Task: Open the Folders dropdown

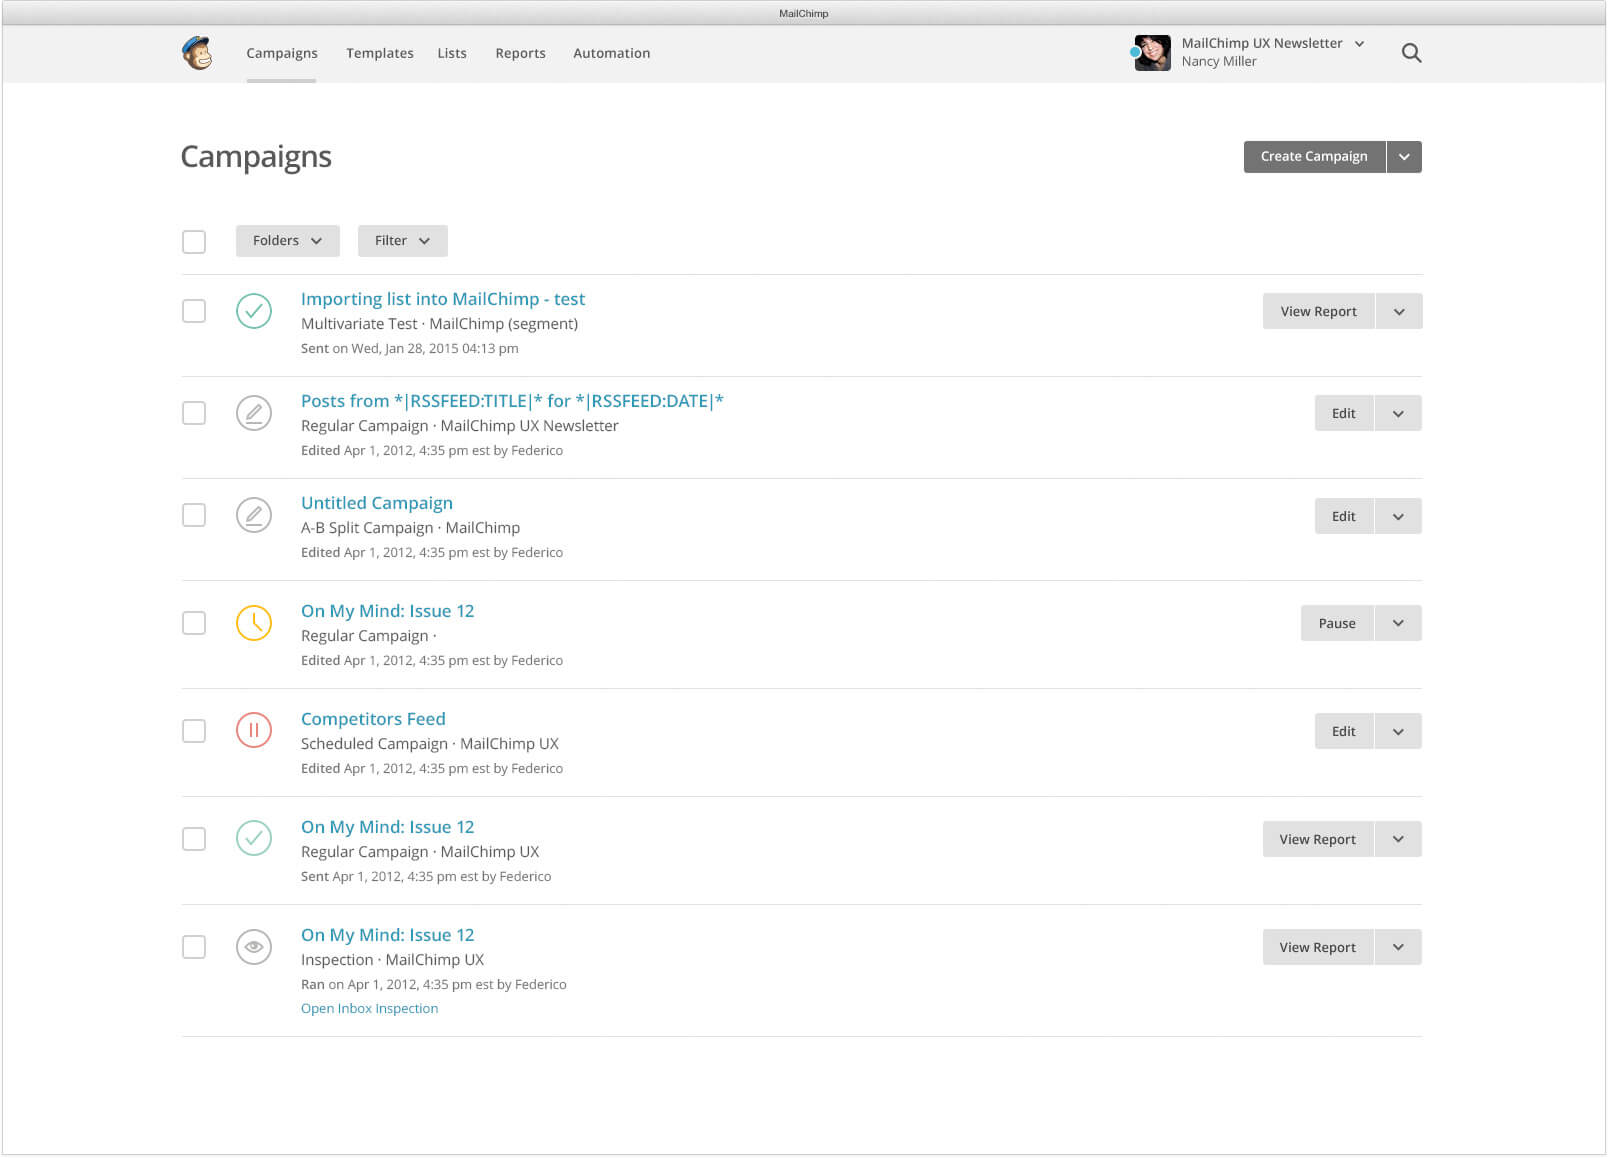Action: pos(288,241)
